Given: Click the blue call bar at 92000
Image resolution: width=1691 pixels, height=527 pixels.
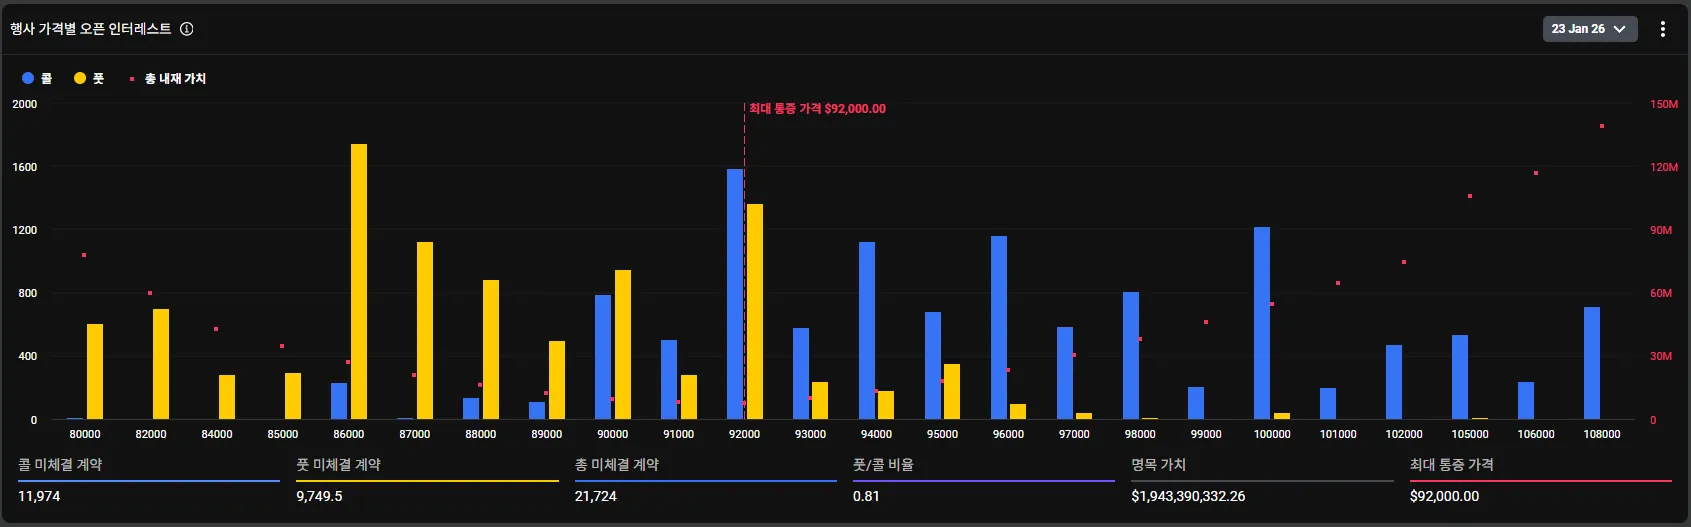Looking at the screenshot, I should (735, 293).
